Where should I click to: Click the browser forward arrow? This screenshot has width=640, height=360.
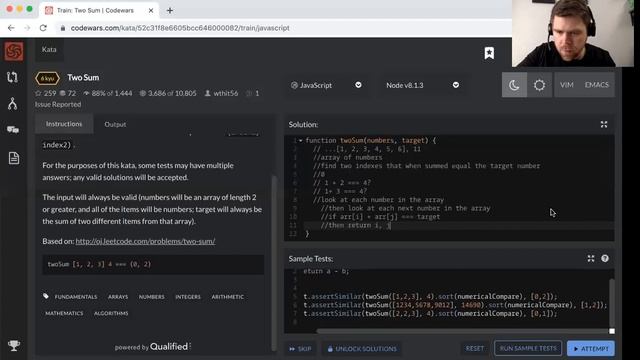pyautogui.click(x=27, y=28)
